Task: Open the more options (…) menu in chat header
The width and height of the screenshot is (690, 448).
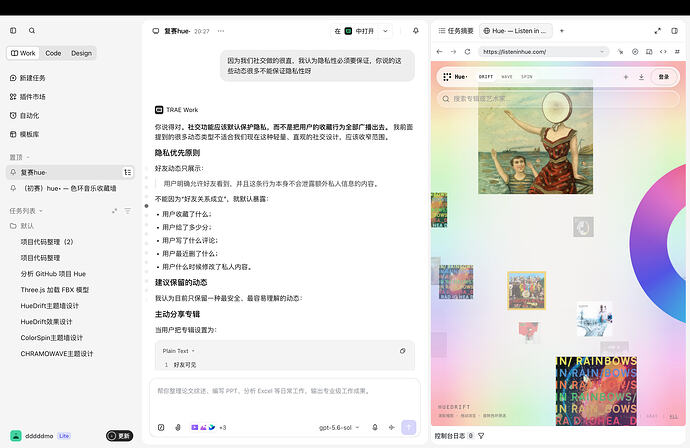Action: 220,31
